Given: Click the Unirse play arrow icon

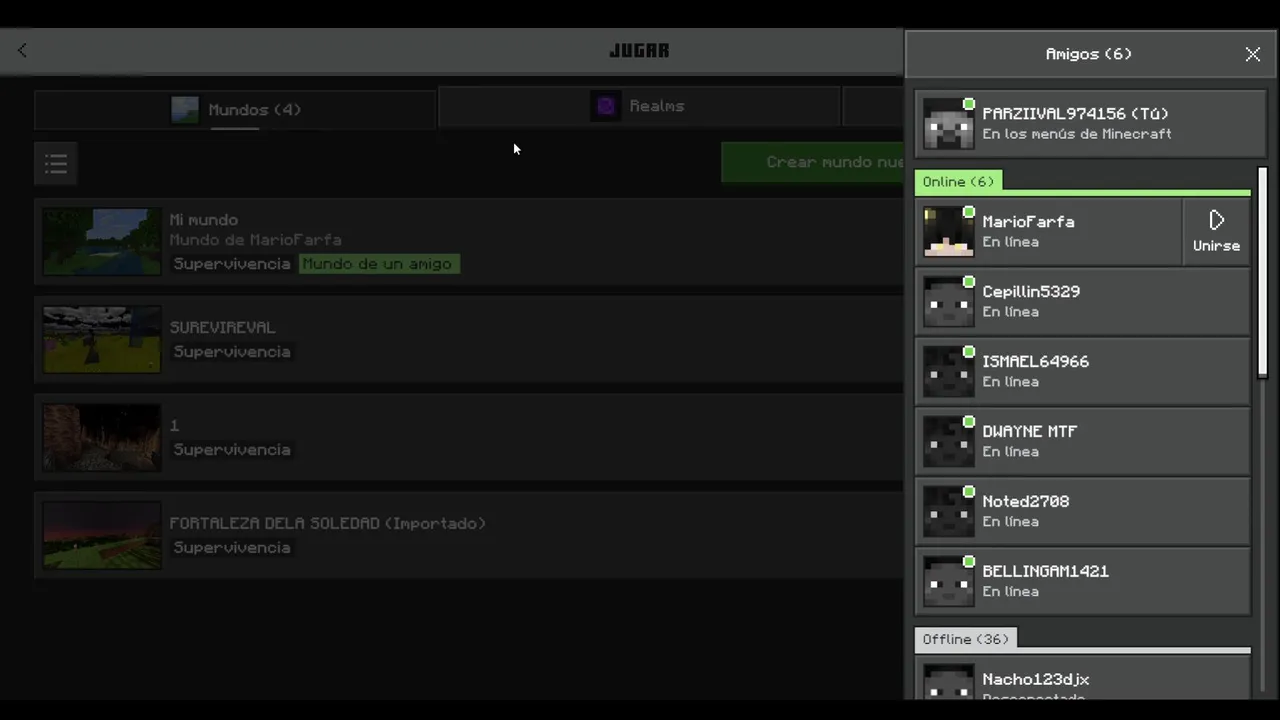Looking at the screenshot, I should [1216, 220].
